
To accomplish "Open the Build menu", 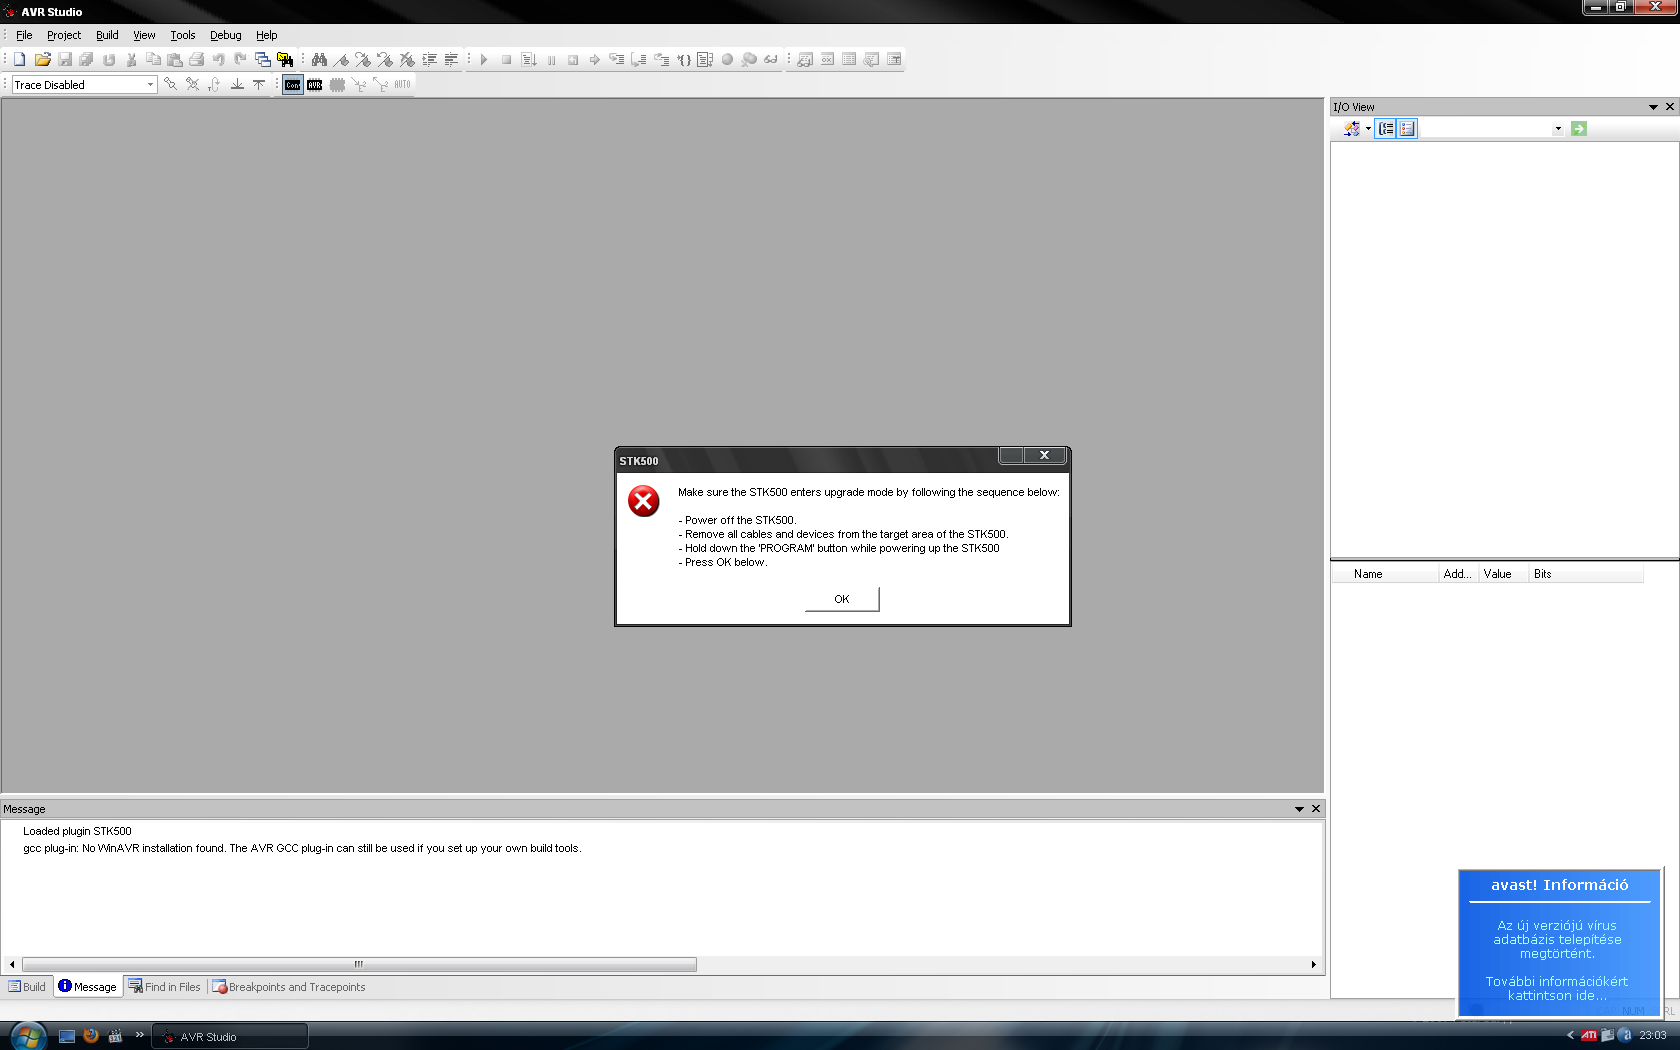I will [x=107, y=35].
